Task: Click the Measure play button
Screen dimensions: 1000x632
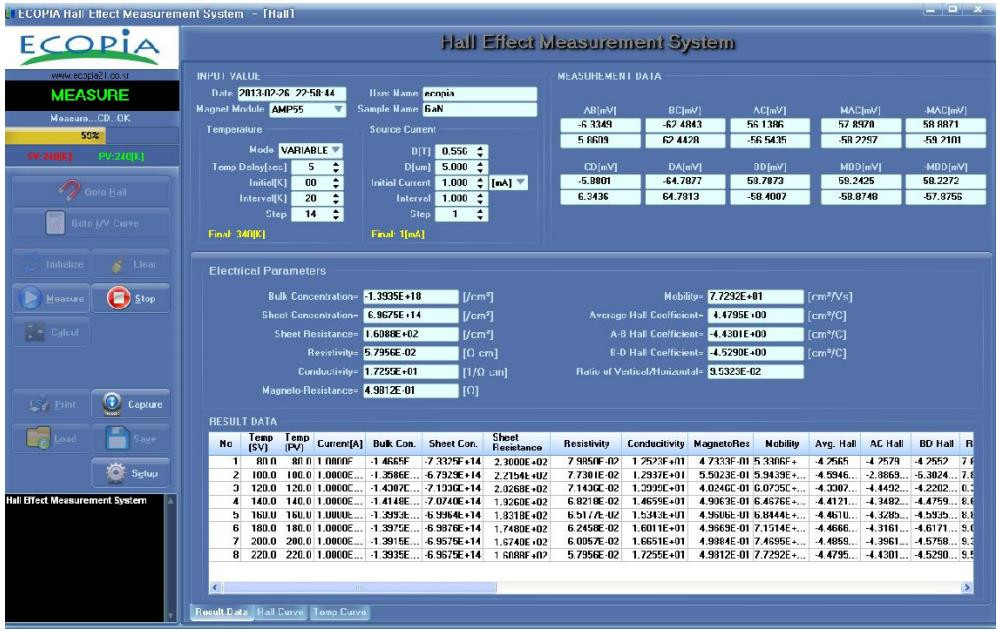Action: 49,298
